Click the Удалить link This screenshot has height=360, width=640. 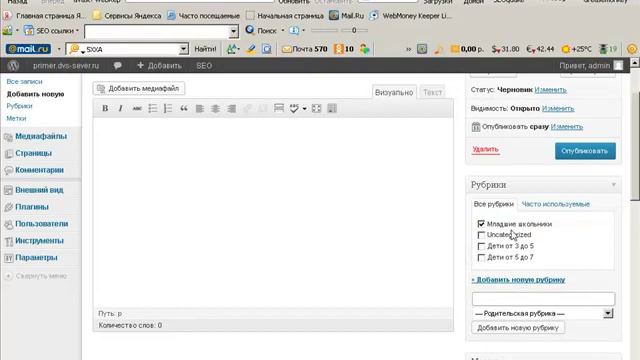(485, 149)
